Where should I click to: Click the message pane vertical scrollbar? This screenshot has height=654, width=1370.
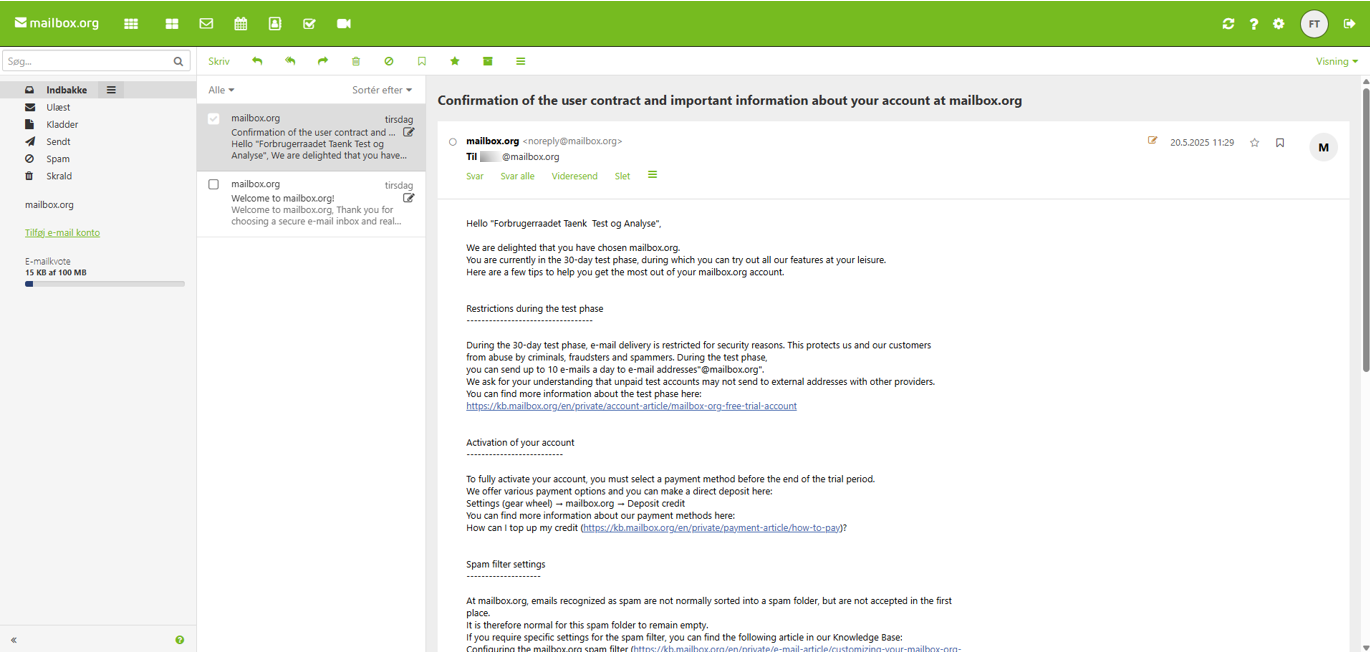tap(1365, 230)
